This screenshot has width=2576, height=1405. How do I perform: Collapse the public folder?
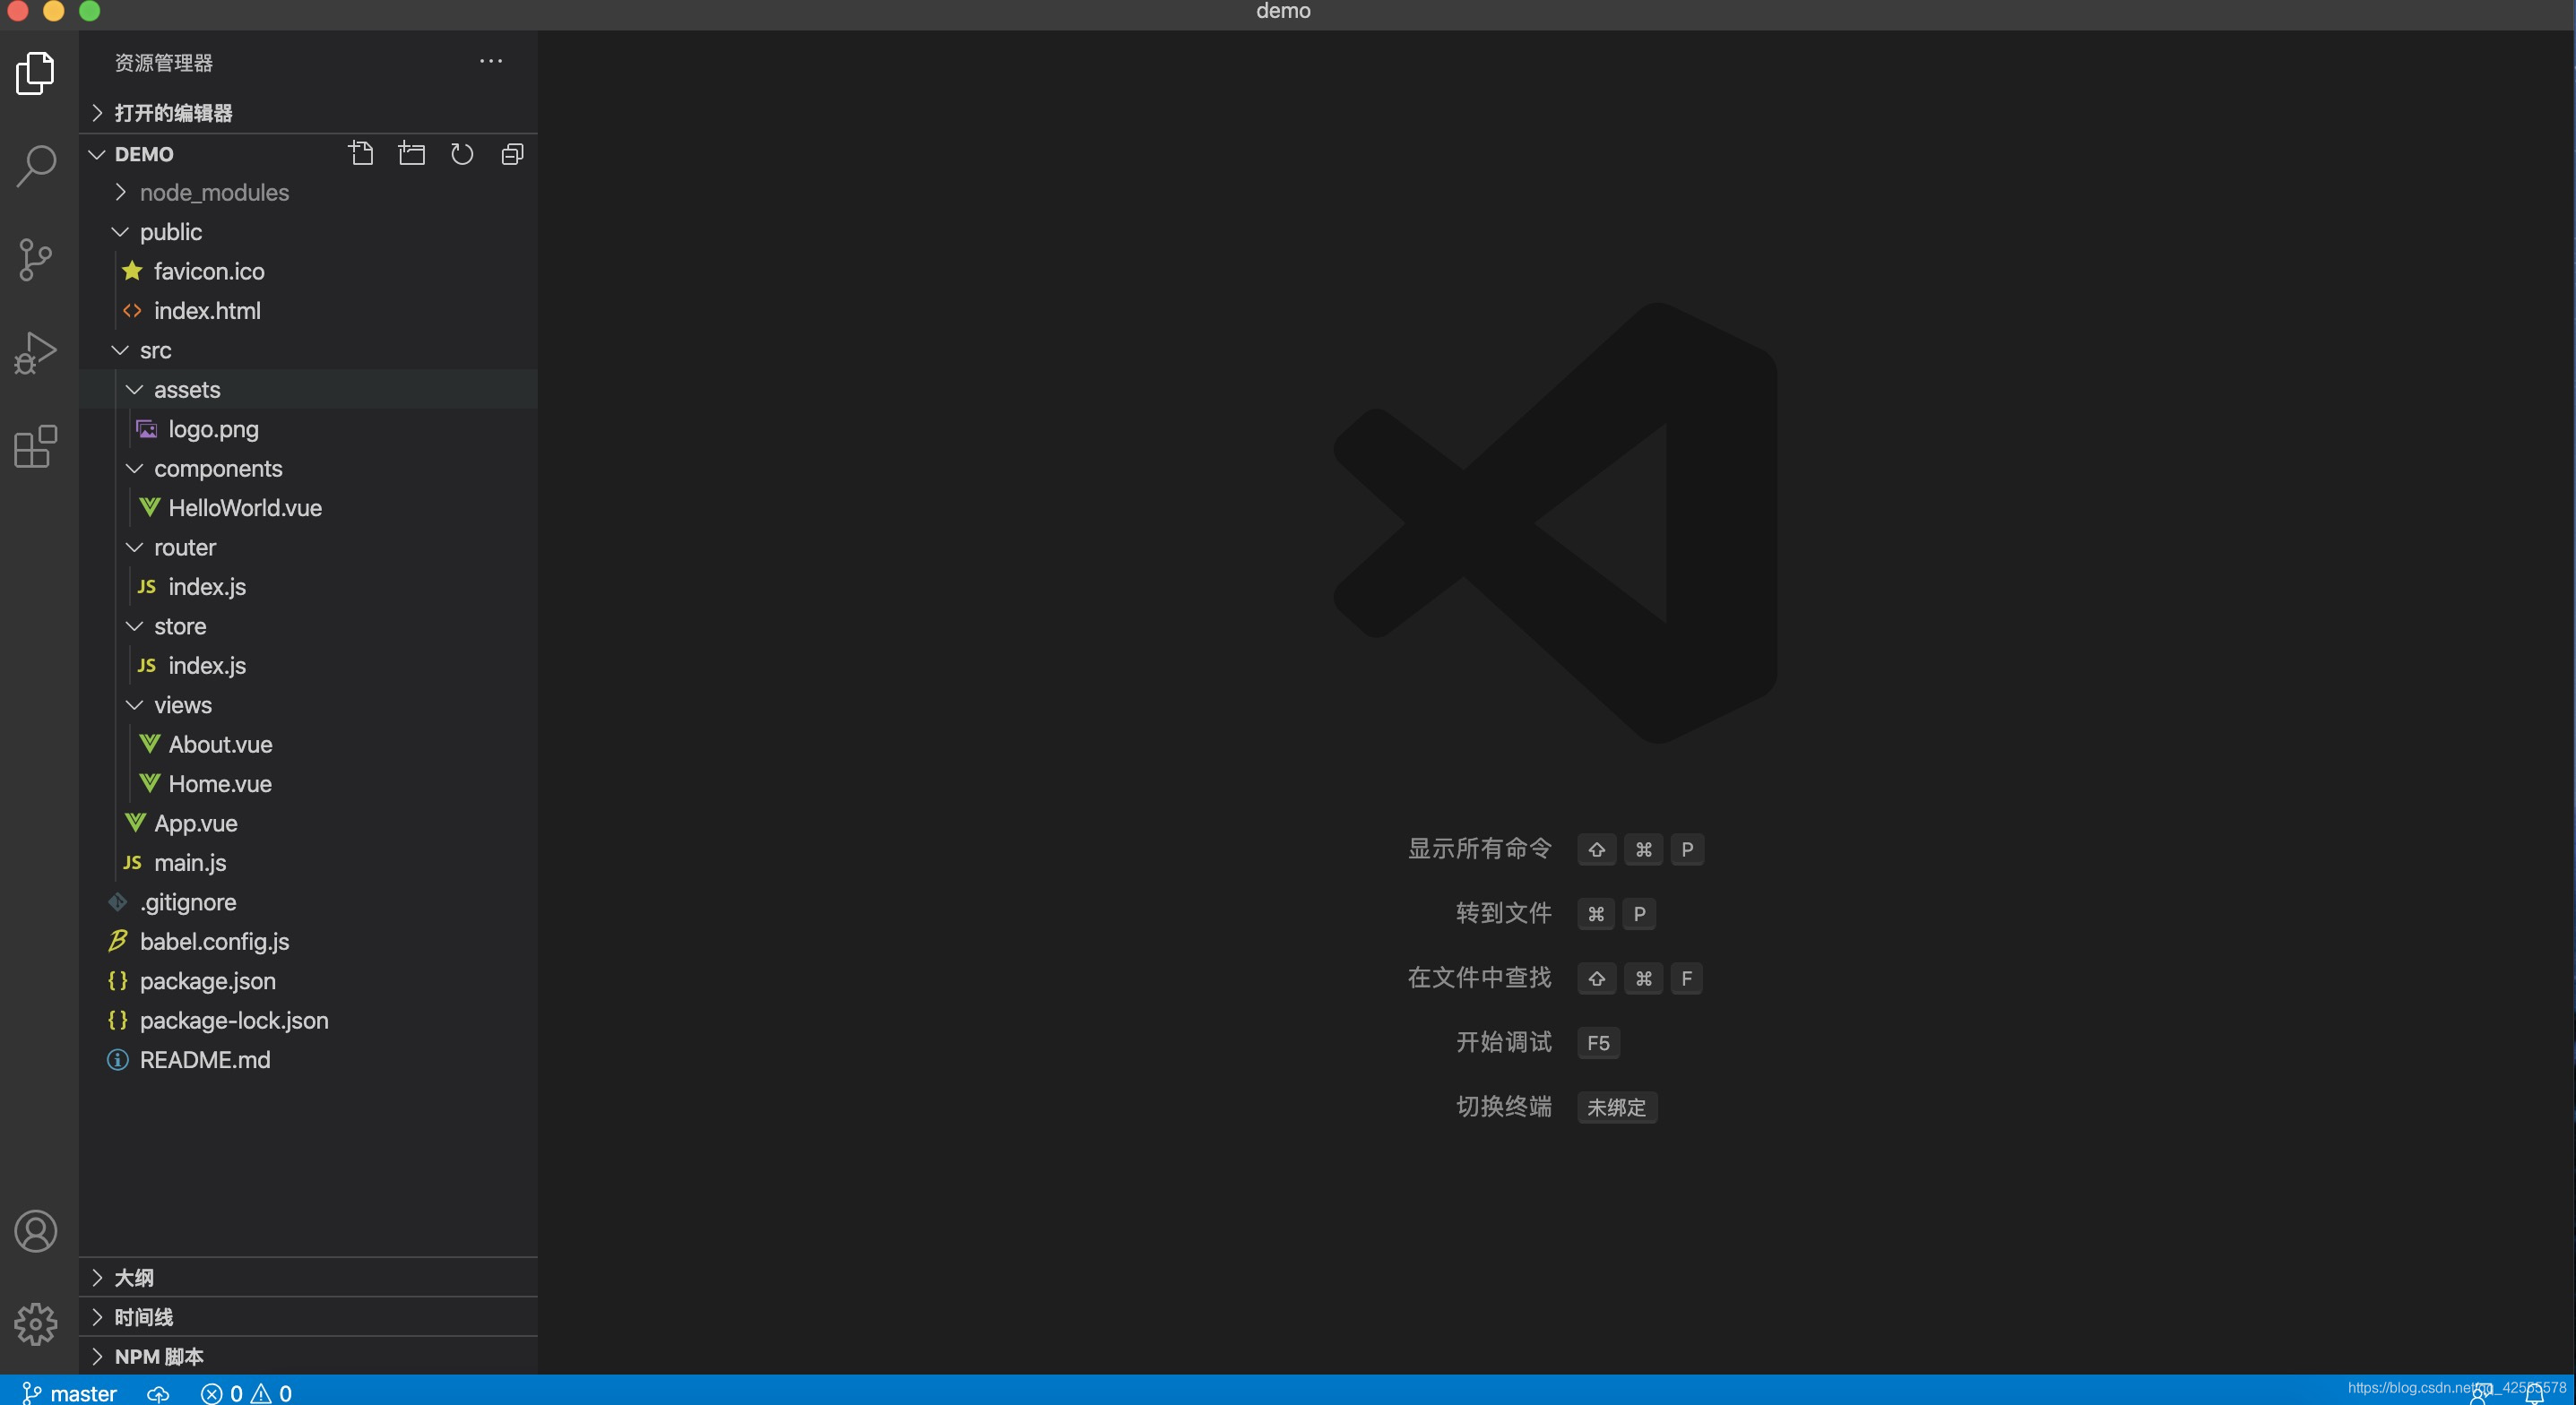pos(308,232)
